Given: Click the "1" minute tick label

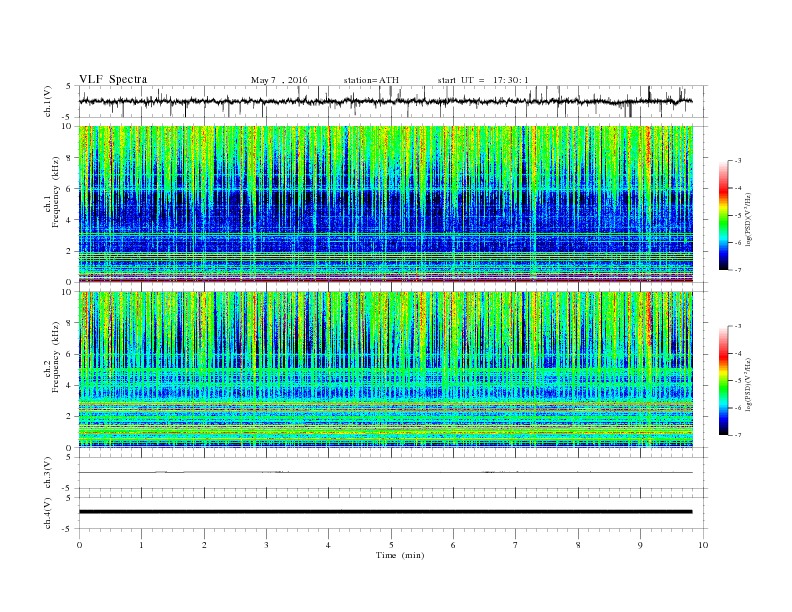Looking at the screenshot, I should pyautogui.click(x=141, y=545).
